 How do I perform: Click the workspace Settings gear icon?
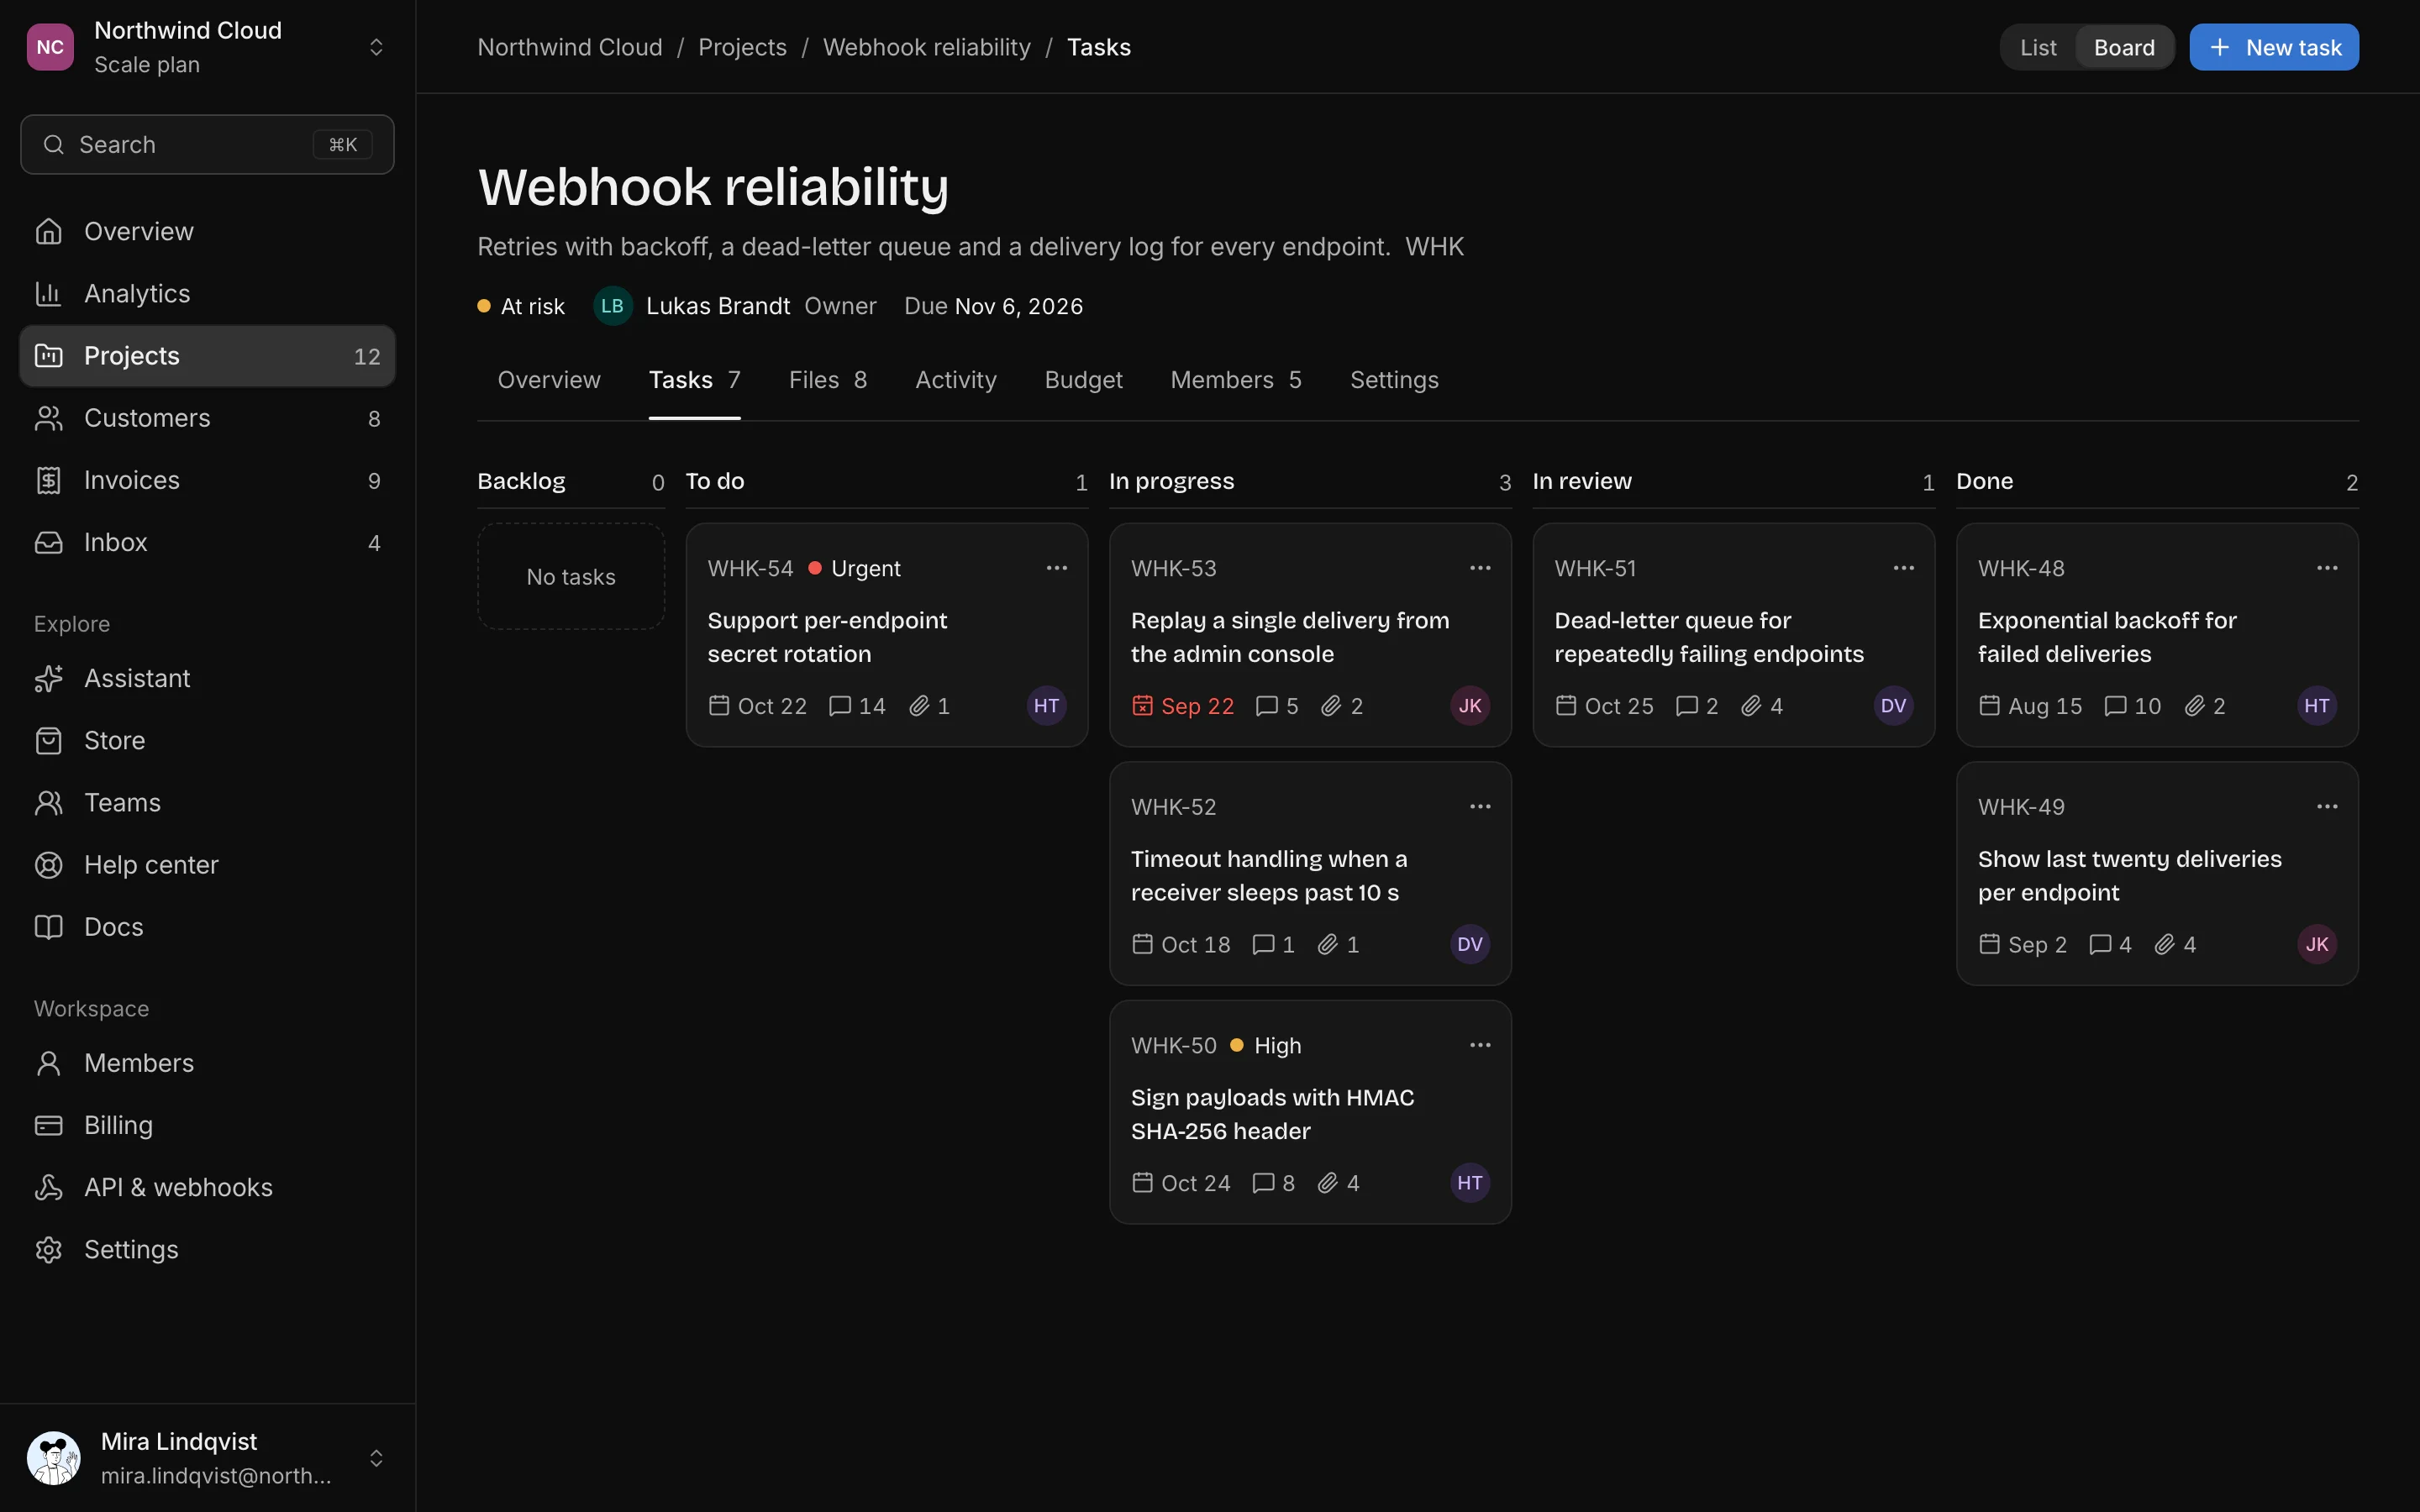tap(48, 1249)
